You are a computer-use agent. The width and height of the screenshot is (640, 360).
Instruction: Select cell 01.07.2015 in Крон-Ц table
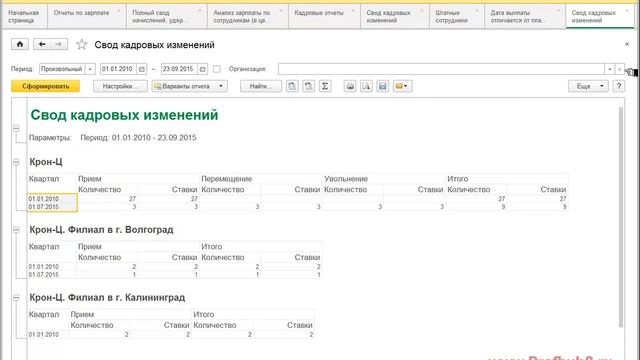(52, 207)
